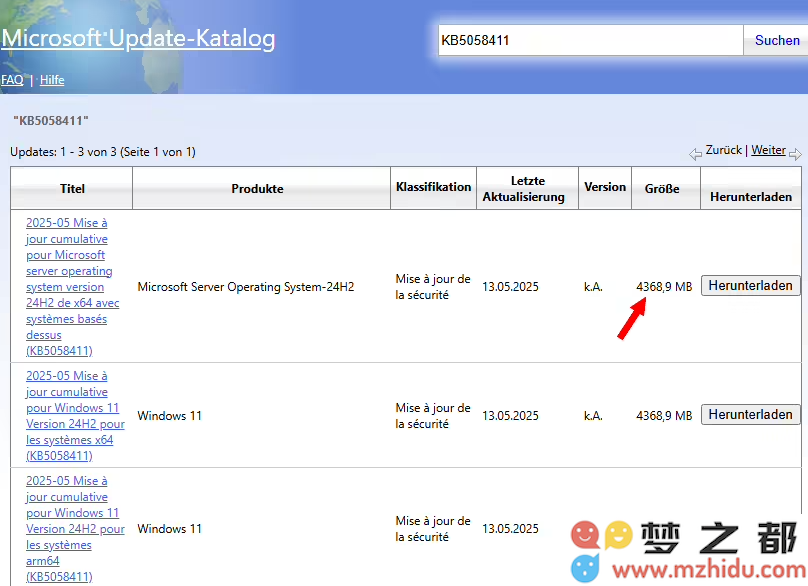Click the left arrow icon beside Zurück
This screenshot has height=586, width=808.
point(695,154)
